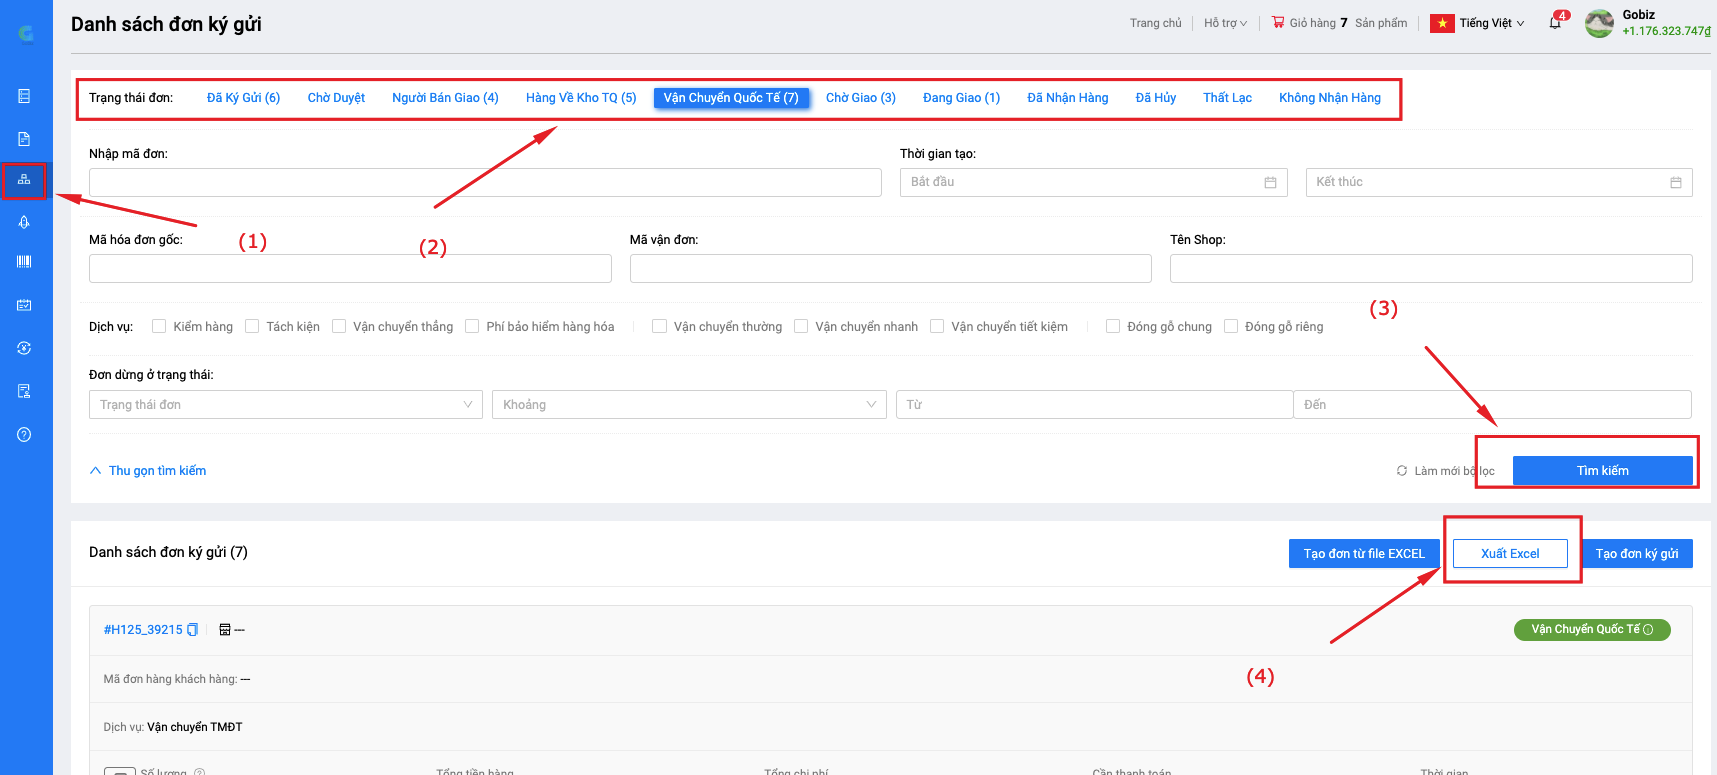The width and height of the screenshot is (1717, 775).
Task: Click the Gobiz user avatar
Action: coord(1599,23)
